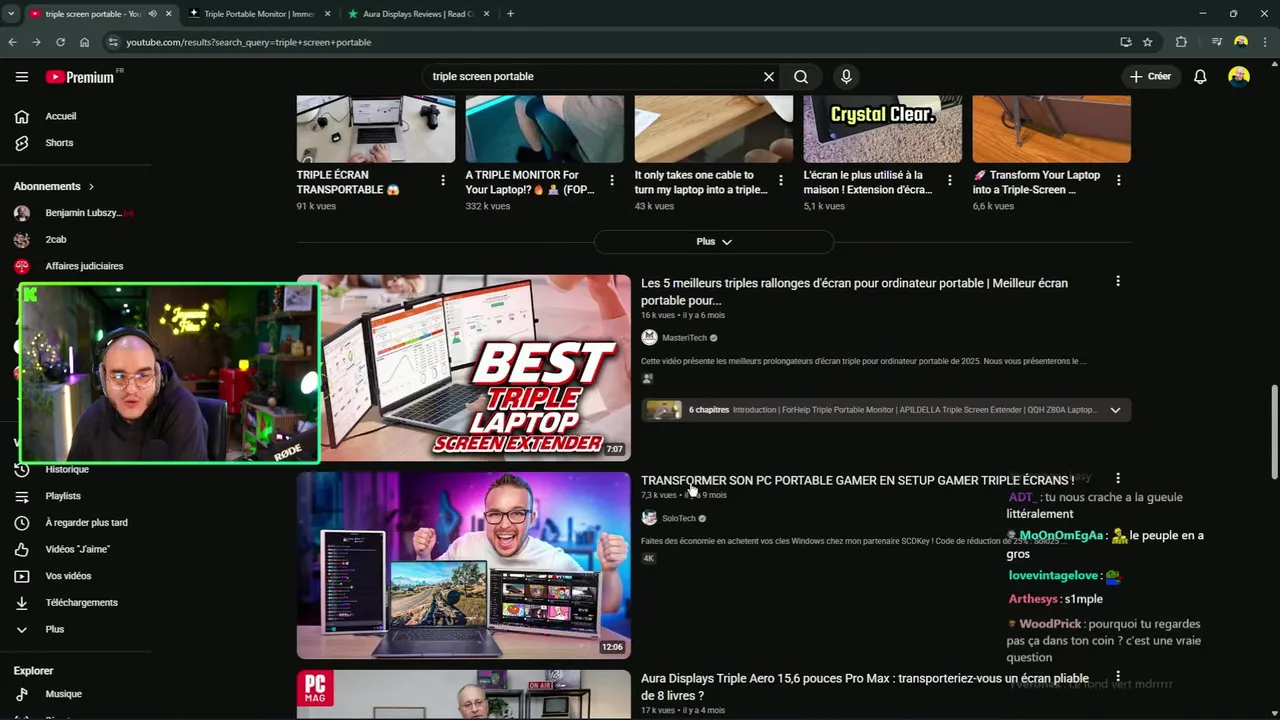The height and width of the screenshot is (720, 1280).
Task: Expand the Abonnements section
Action: click(54, 186)
